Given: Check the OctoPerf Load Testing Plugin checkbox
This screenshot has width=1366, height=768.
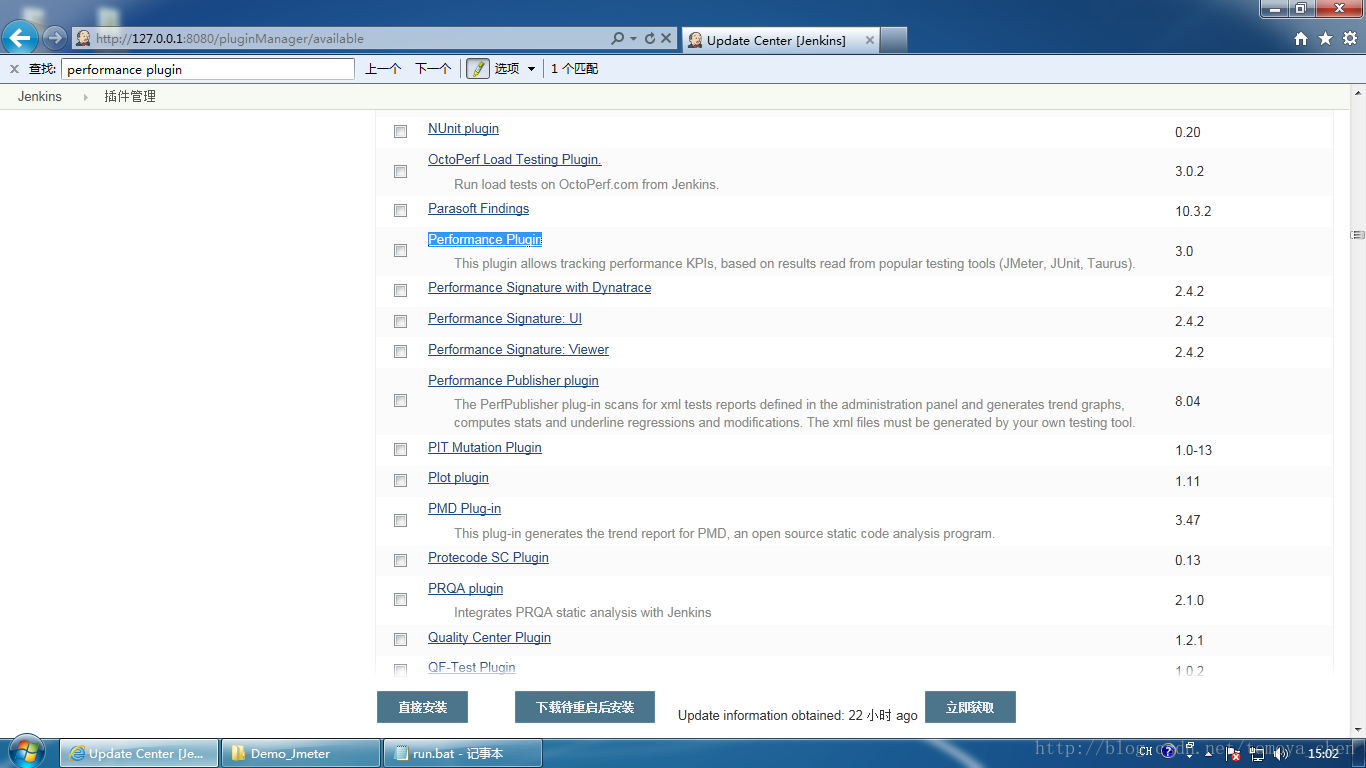Looking at the screenshot, I should (400, 171).
